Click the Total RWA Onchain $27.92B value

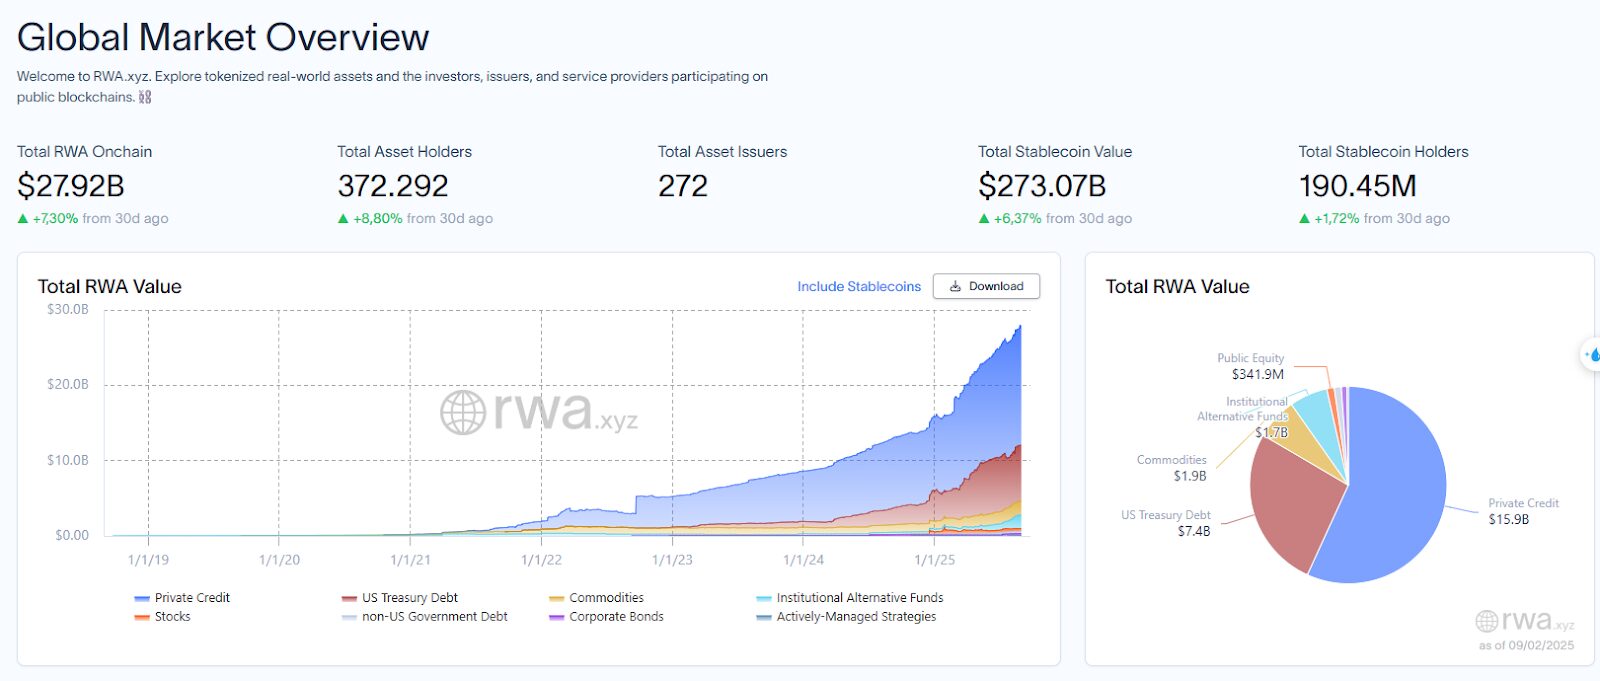tap(71, 186)
